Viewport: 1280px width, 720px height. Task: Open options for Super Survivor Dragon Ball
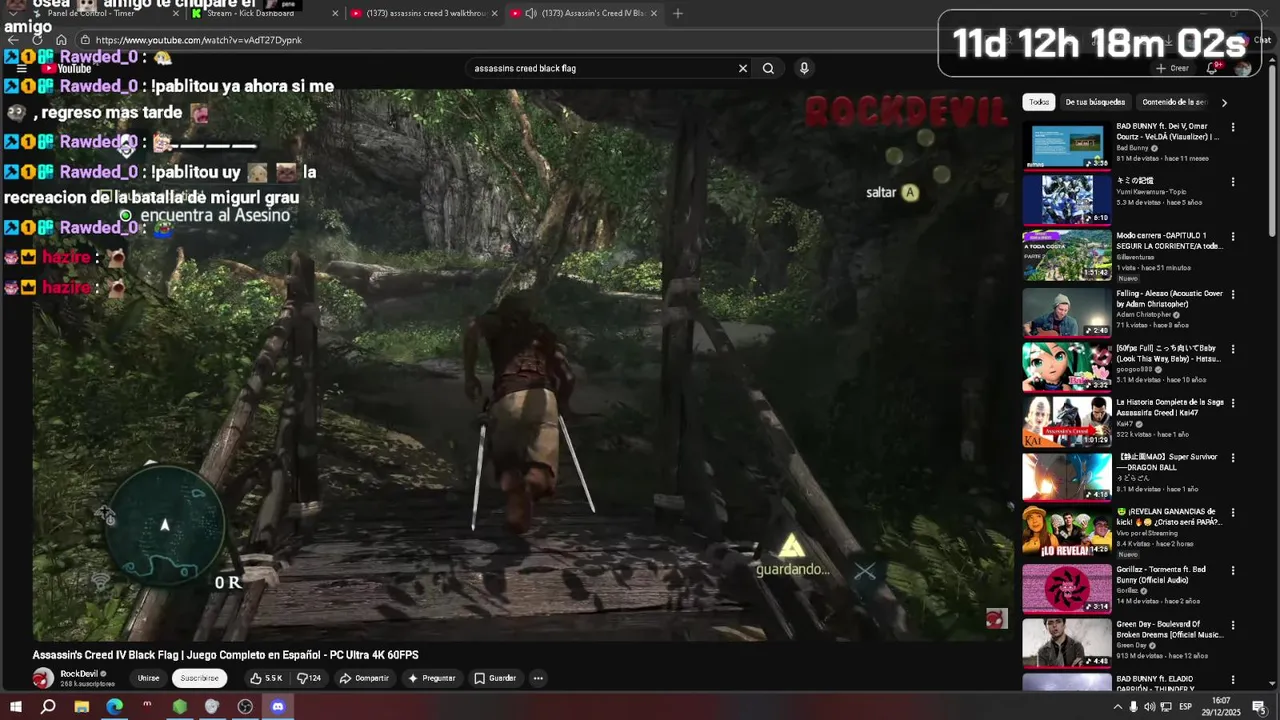click(x=1233, y=458)
